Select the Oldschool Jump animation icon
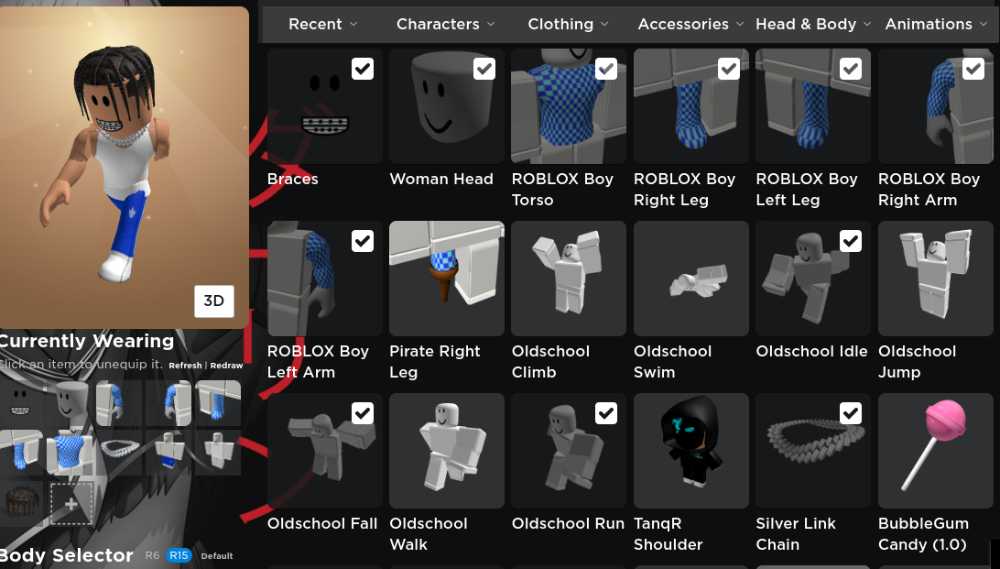1000x569 pixels. tap(935, 278)
